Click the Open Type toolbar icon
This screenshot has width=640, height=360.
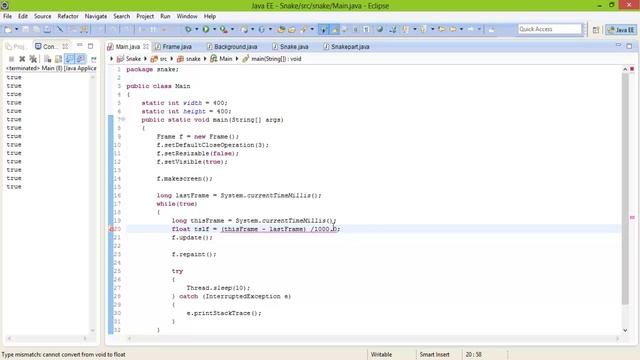[x=281, y=29]
